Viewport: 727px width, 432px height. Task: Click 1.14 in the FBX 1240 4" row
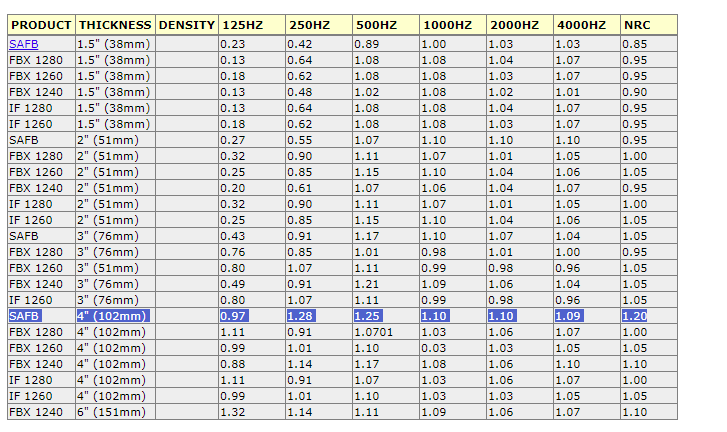300,364
